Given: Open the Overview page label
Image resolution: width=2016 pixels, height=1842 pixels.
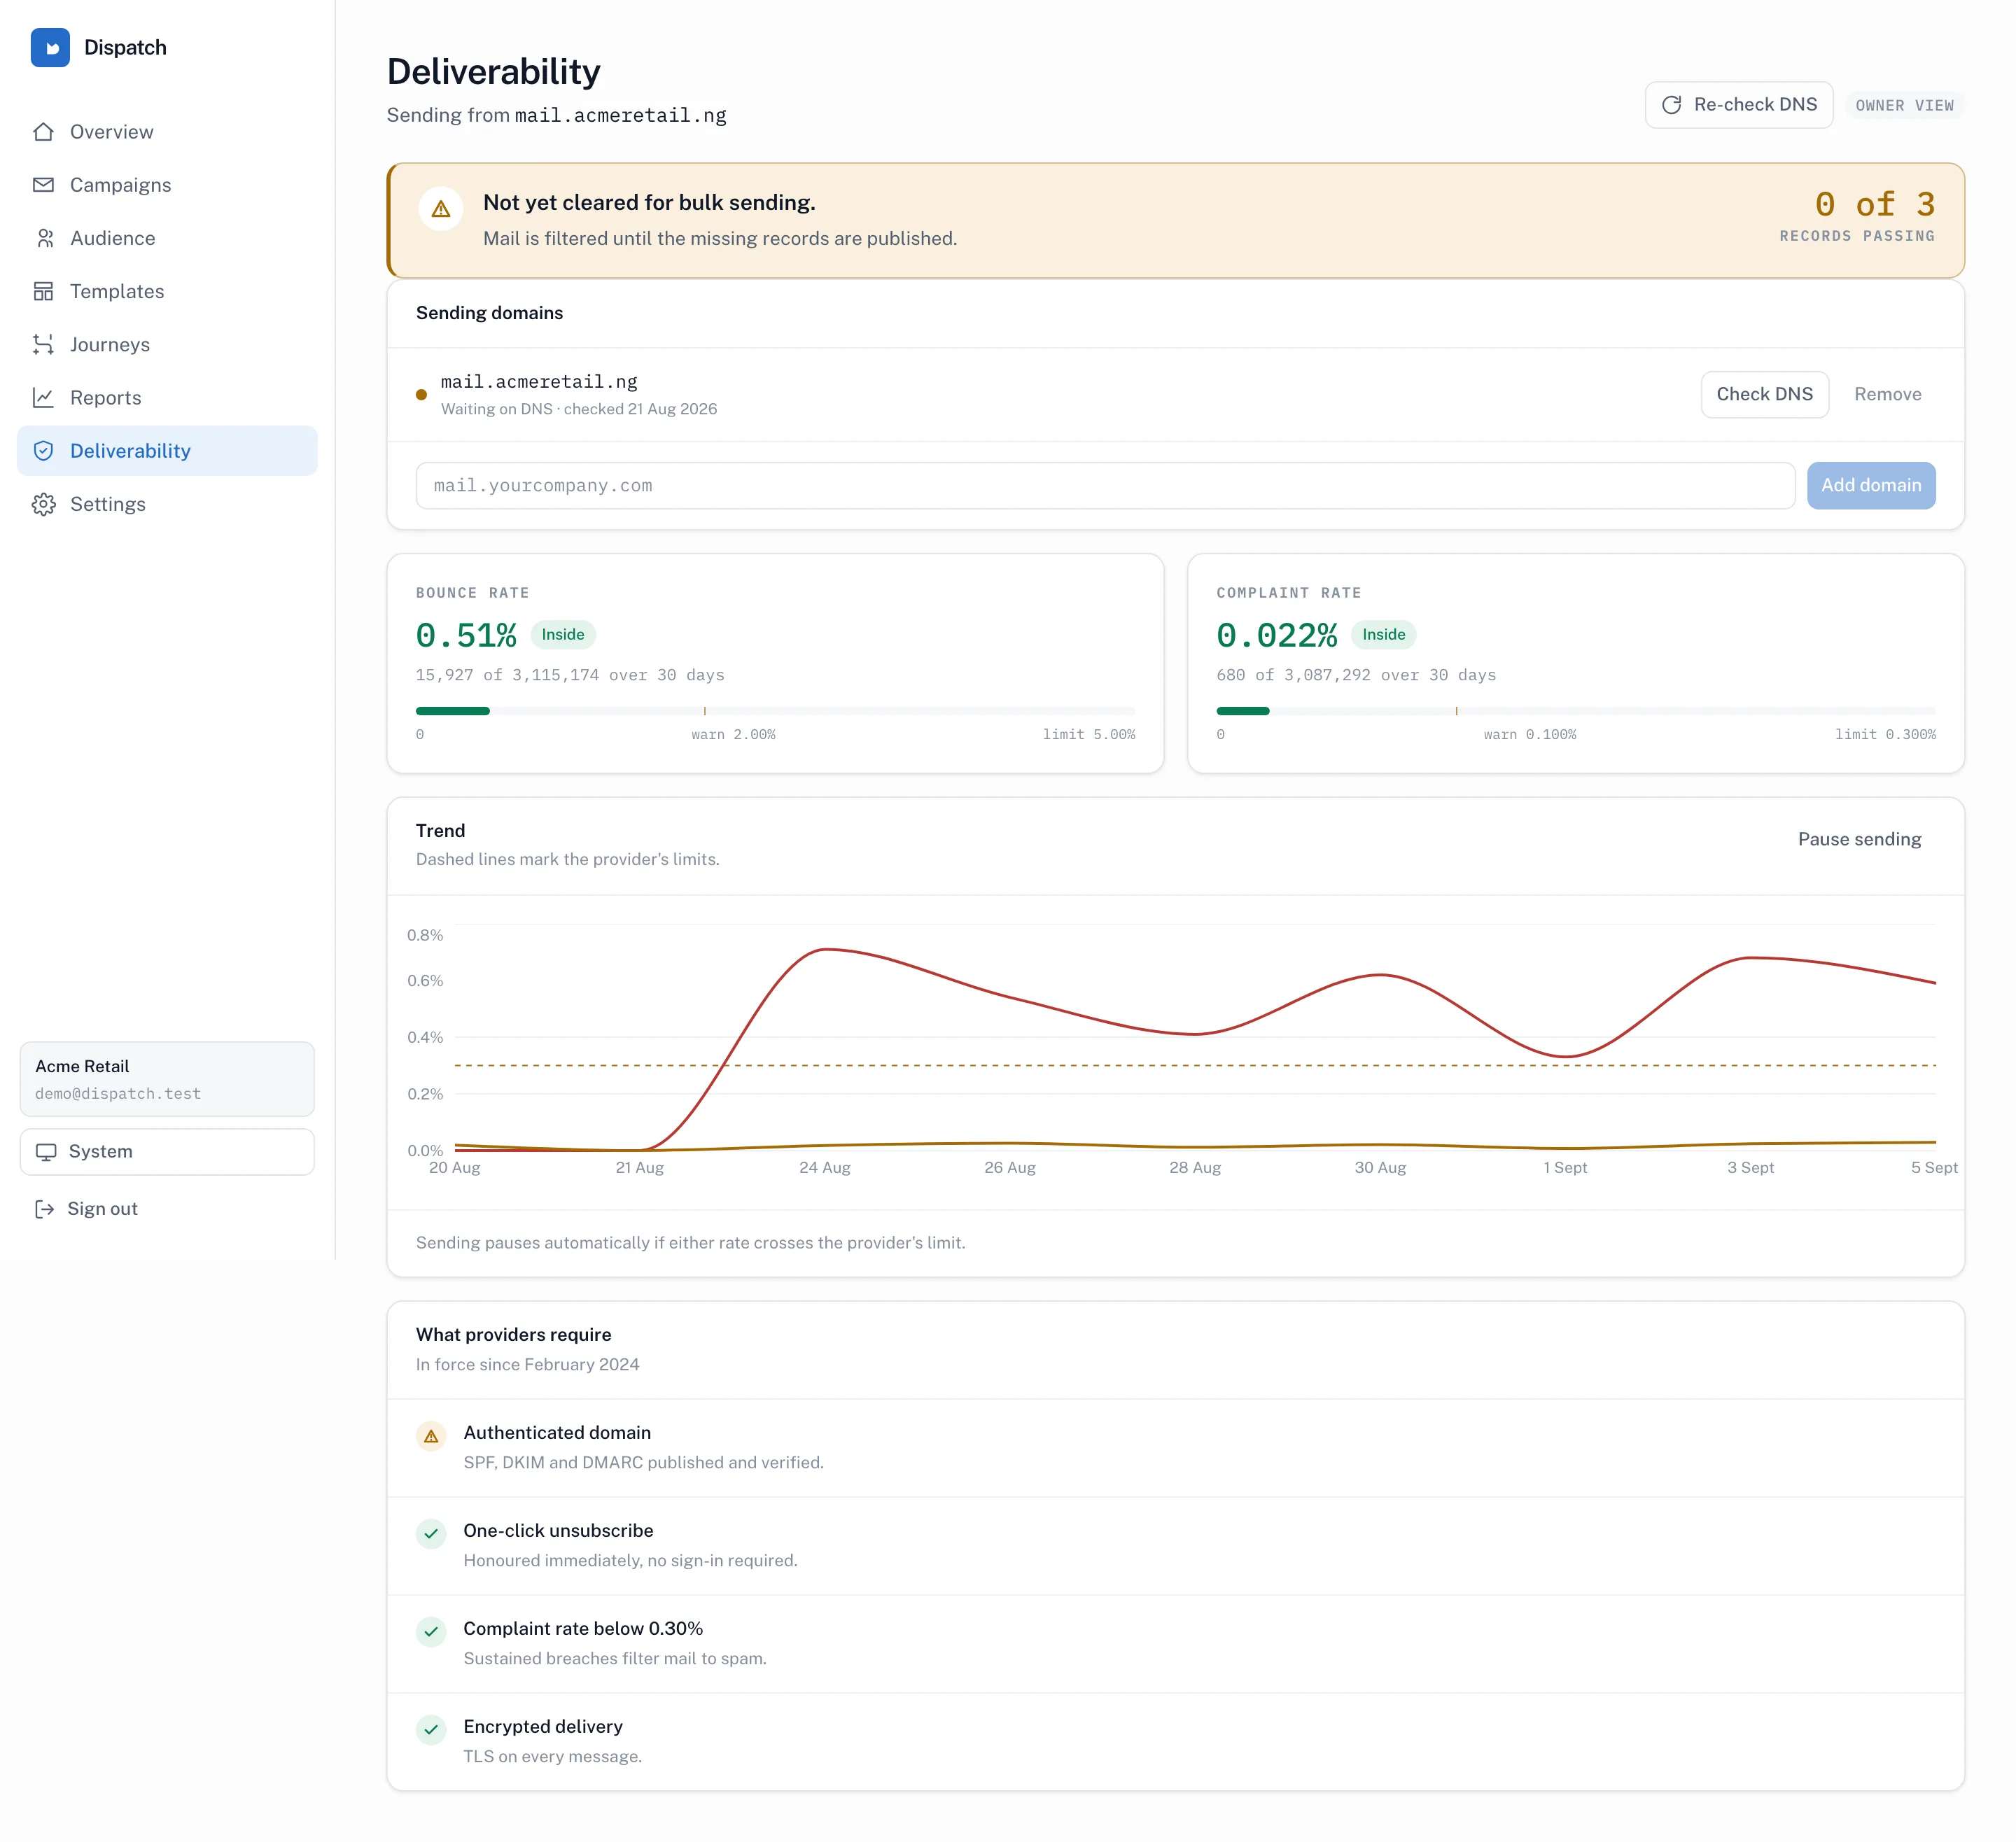Looking at the screenshot, I should [x=112, y=132].
